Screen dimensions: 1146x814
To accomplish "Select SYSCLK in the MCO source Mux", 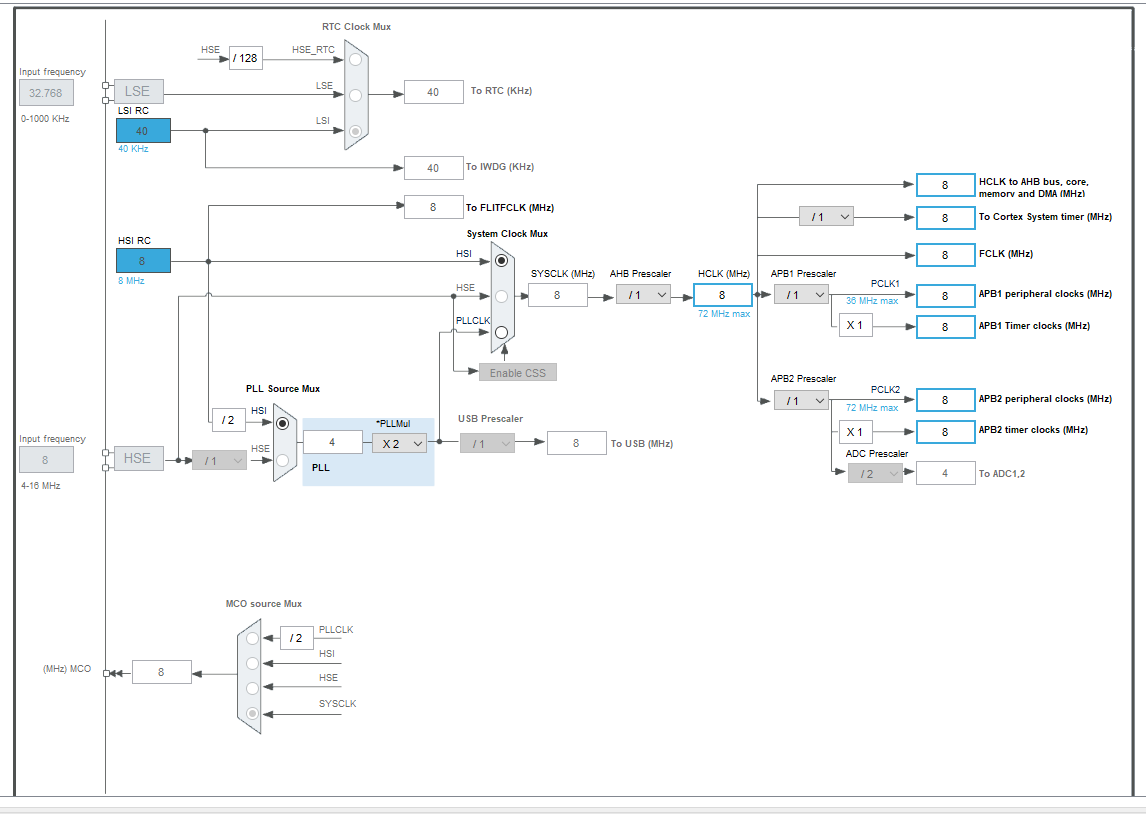I will [x=250, y=711].
